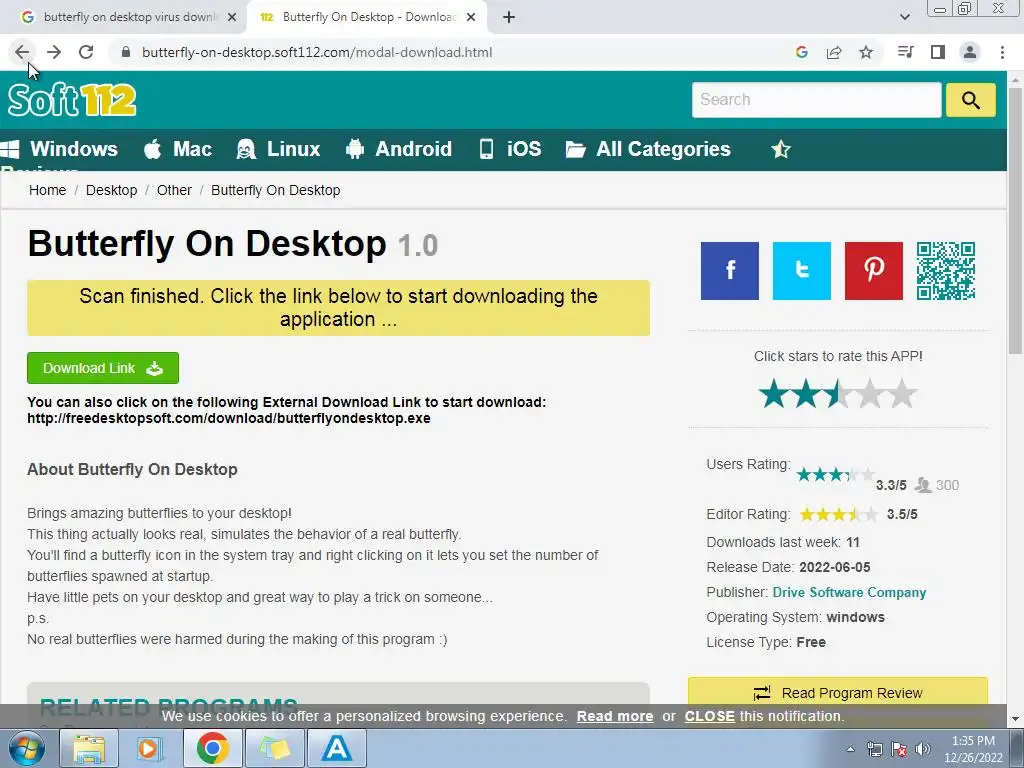The image size is (1024, 768).
Task: Click the share page icon
Action: pos(834,52)
